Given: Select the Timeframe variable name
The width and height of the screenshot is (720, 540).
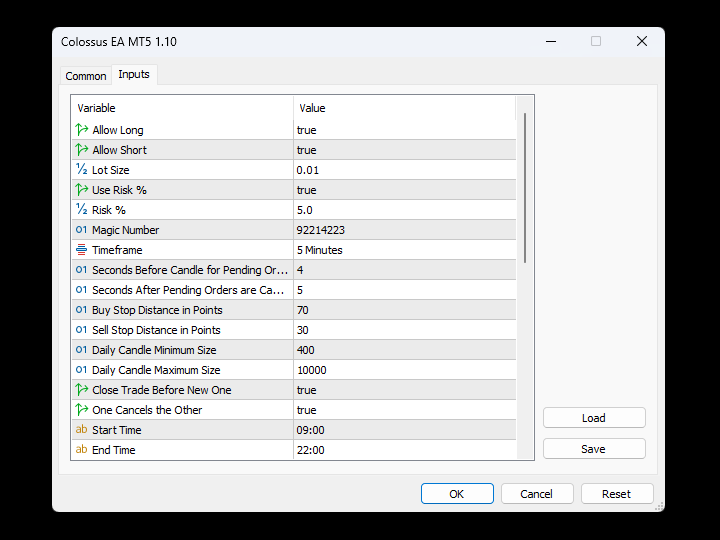Looking at the screenshot, I should (x=117, y=250).
